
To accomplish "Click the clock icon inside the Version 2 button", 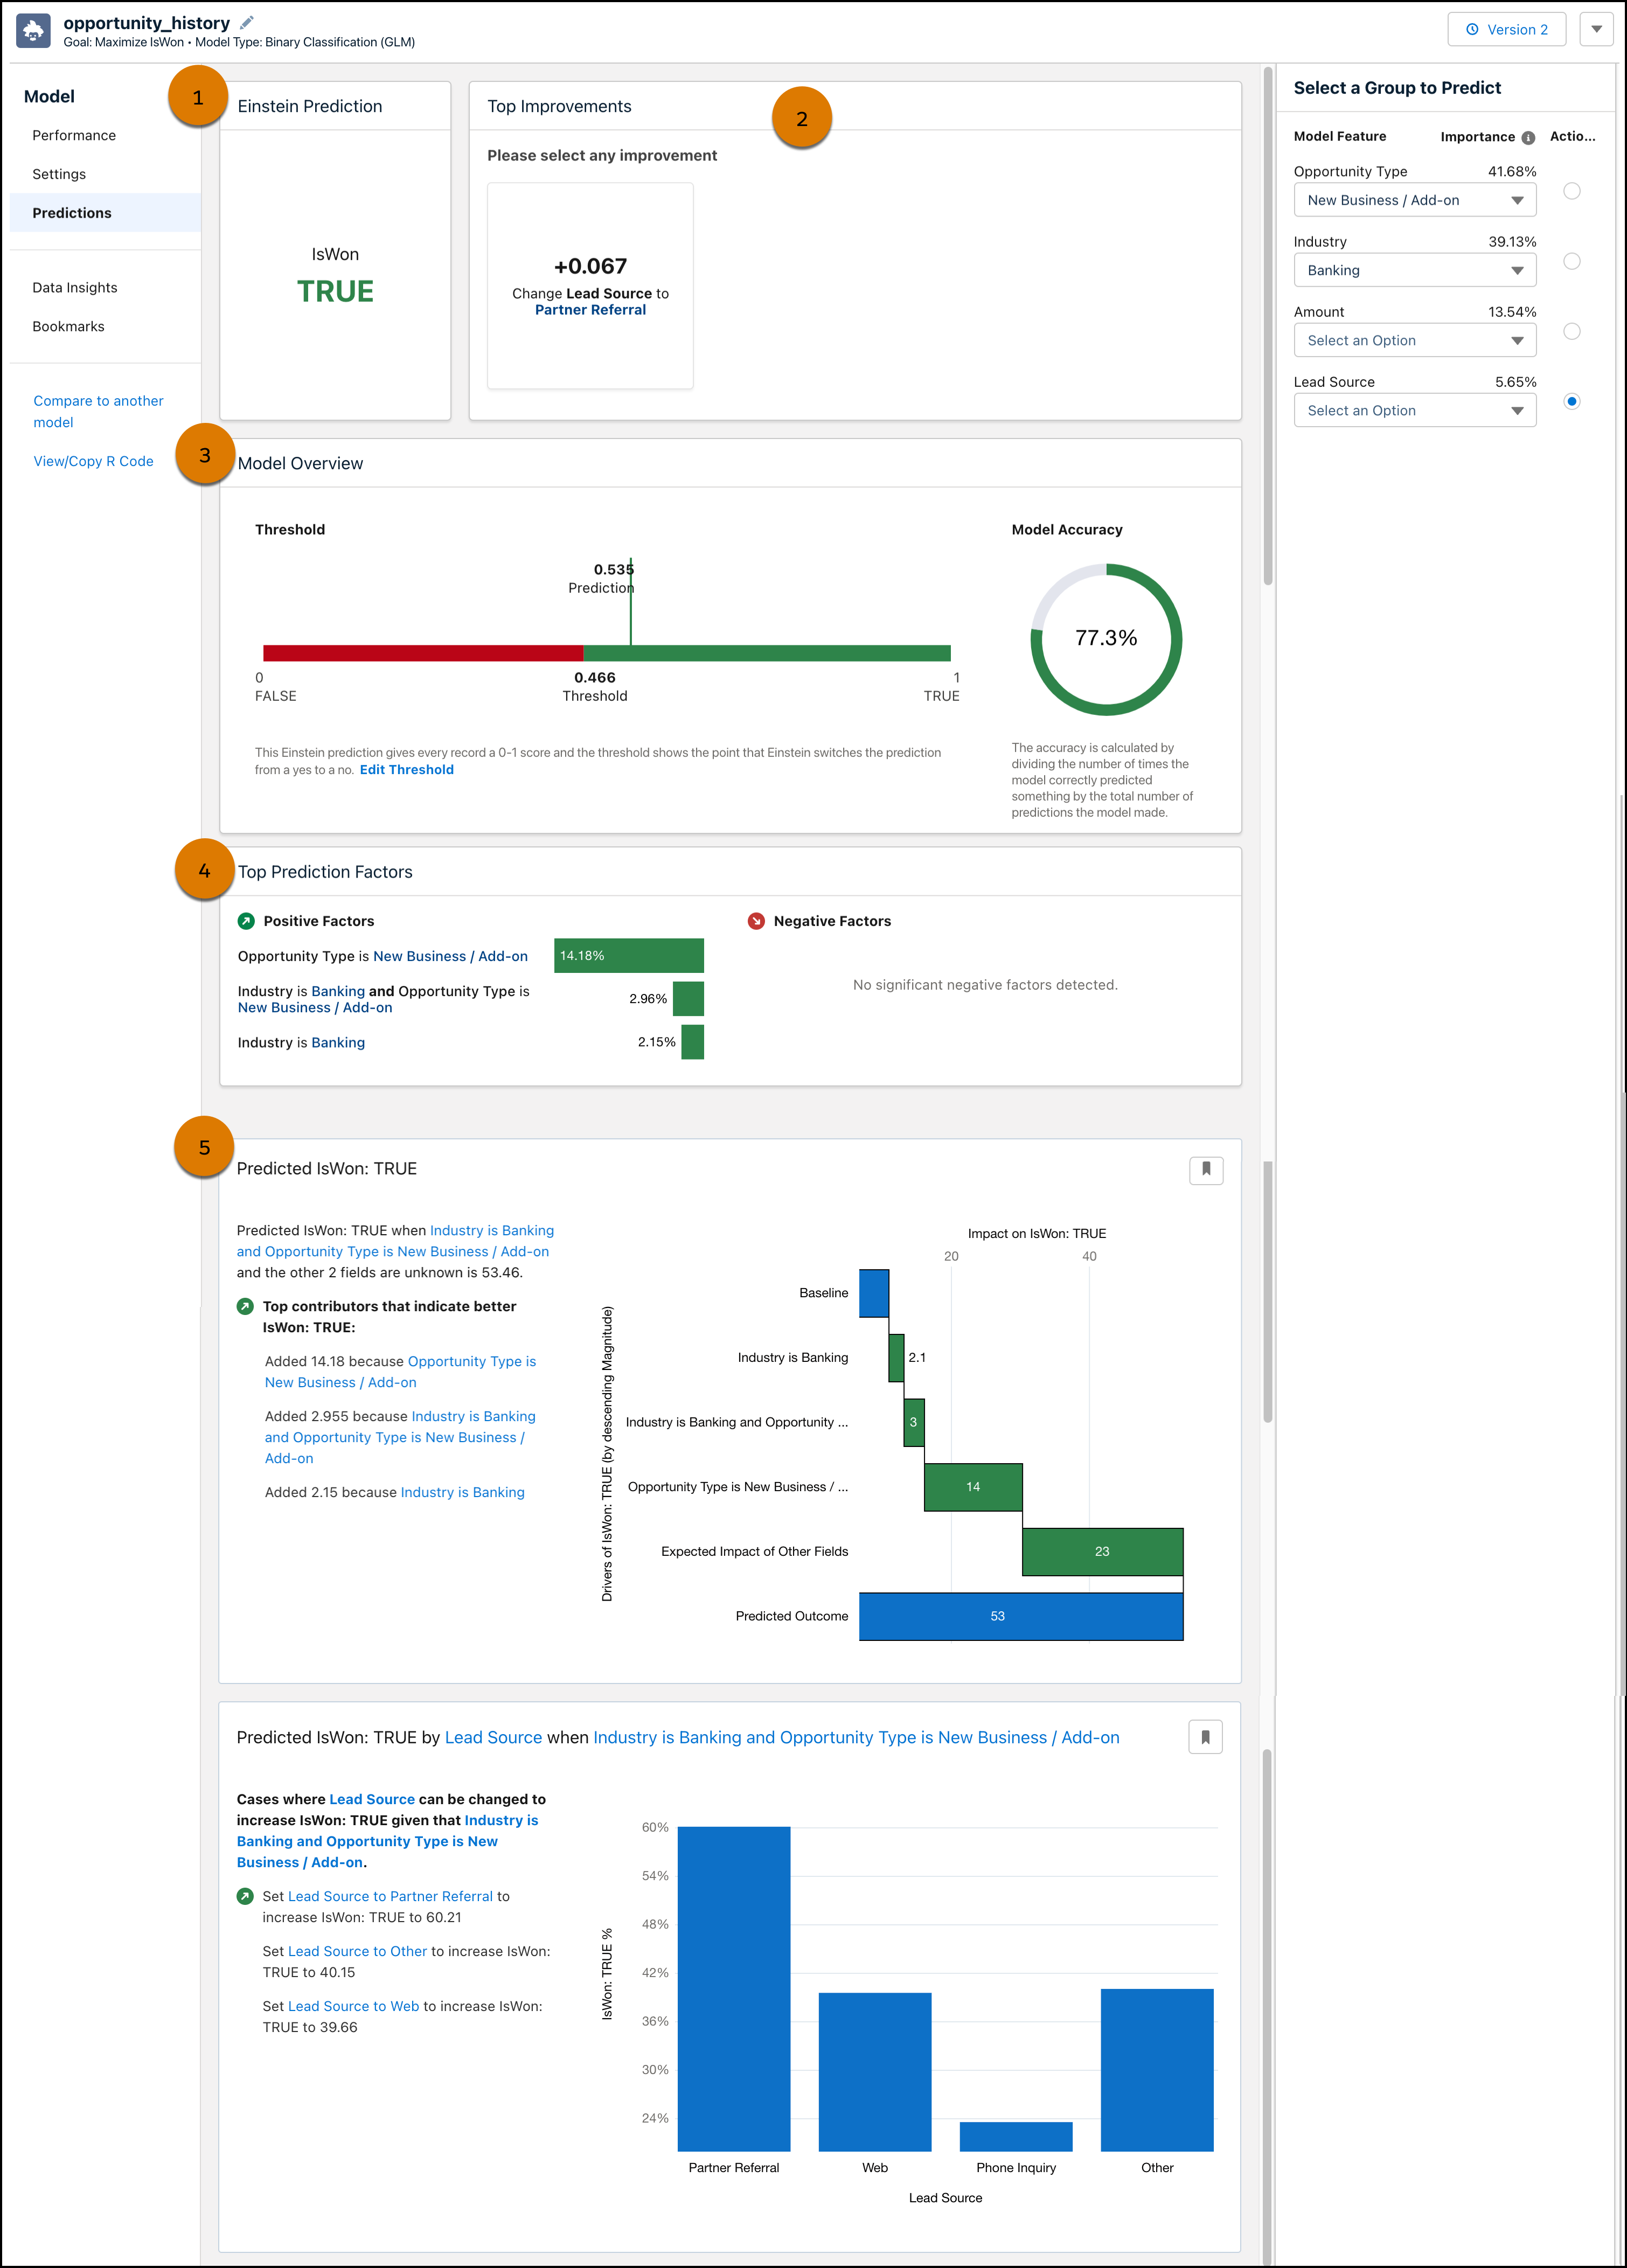I will [1471, 29].
